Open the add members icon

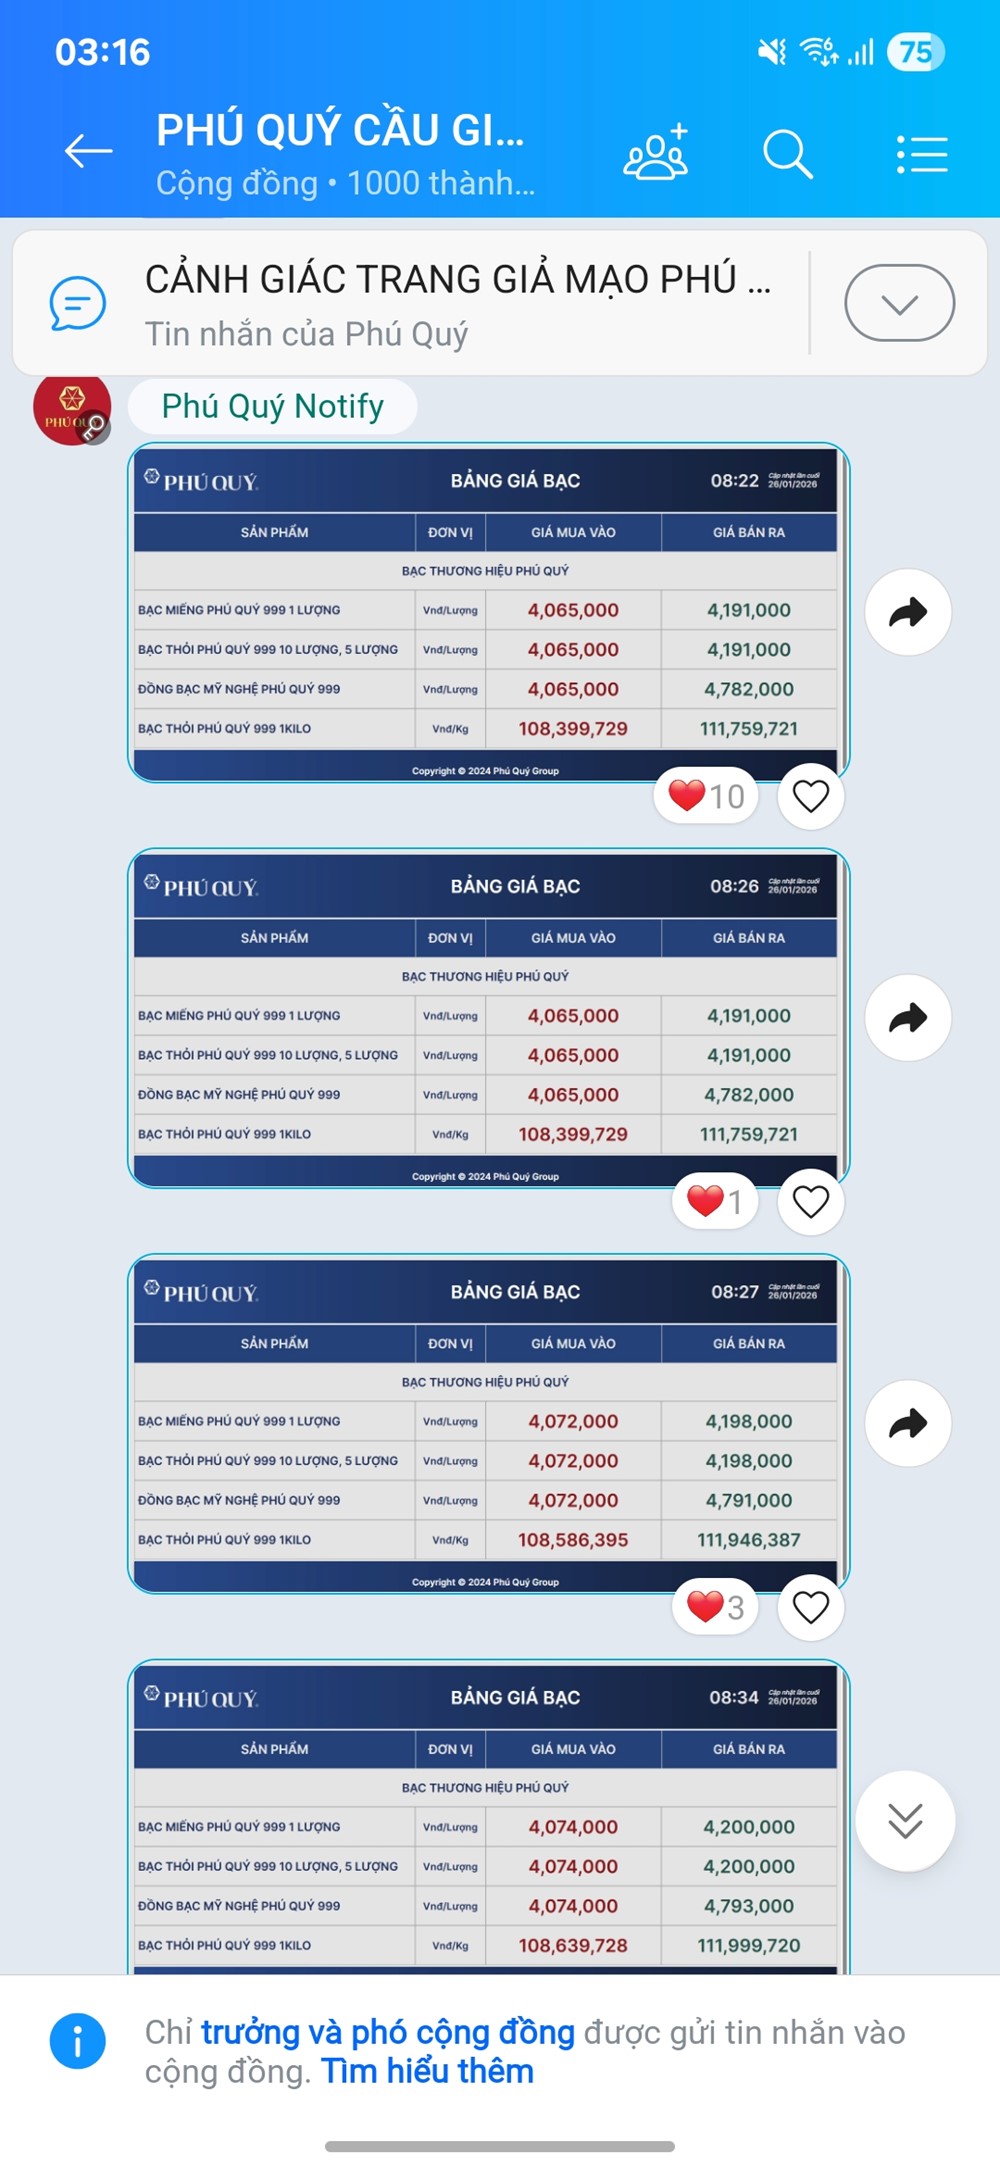click(656, 153)
